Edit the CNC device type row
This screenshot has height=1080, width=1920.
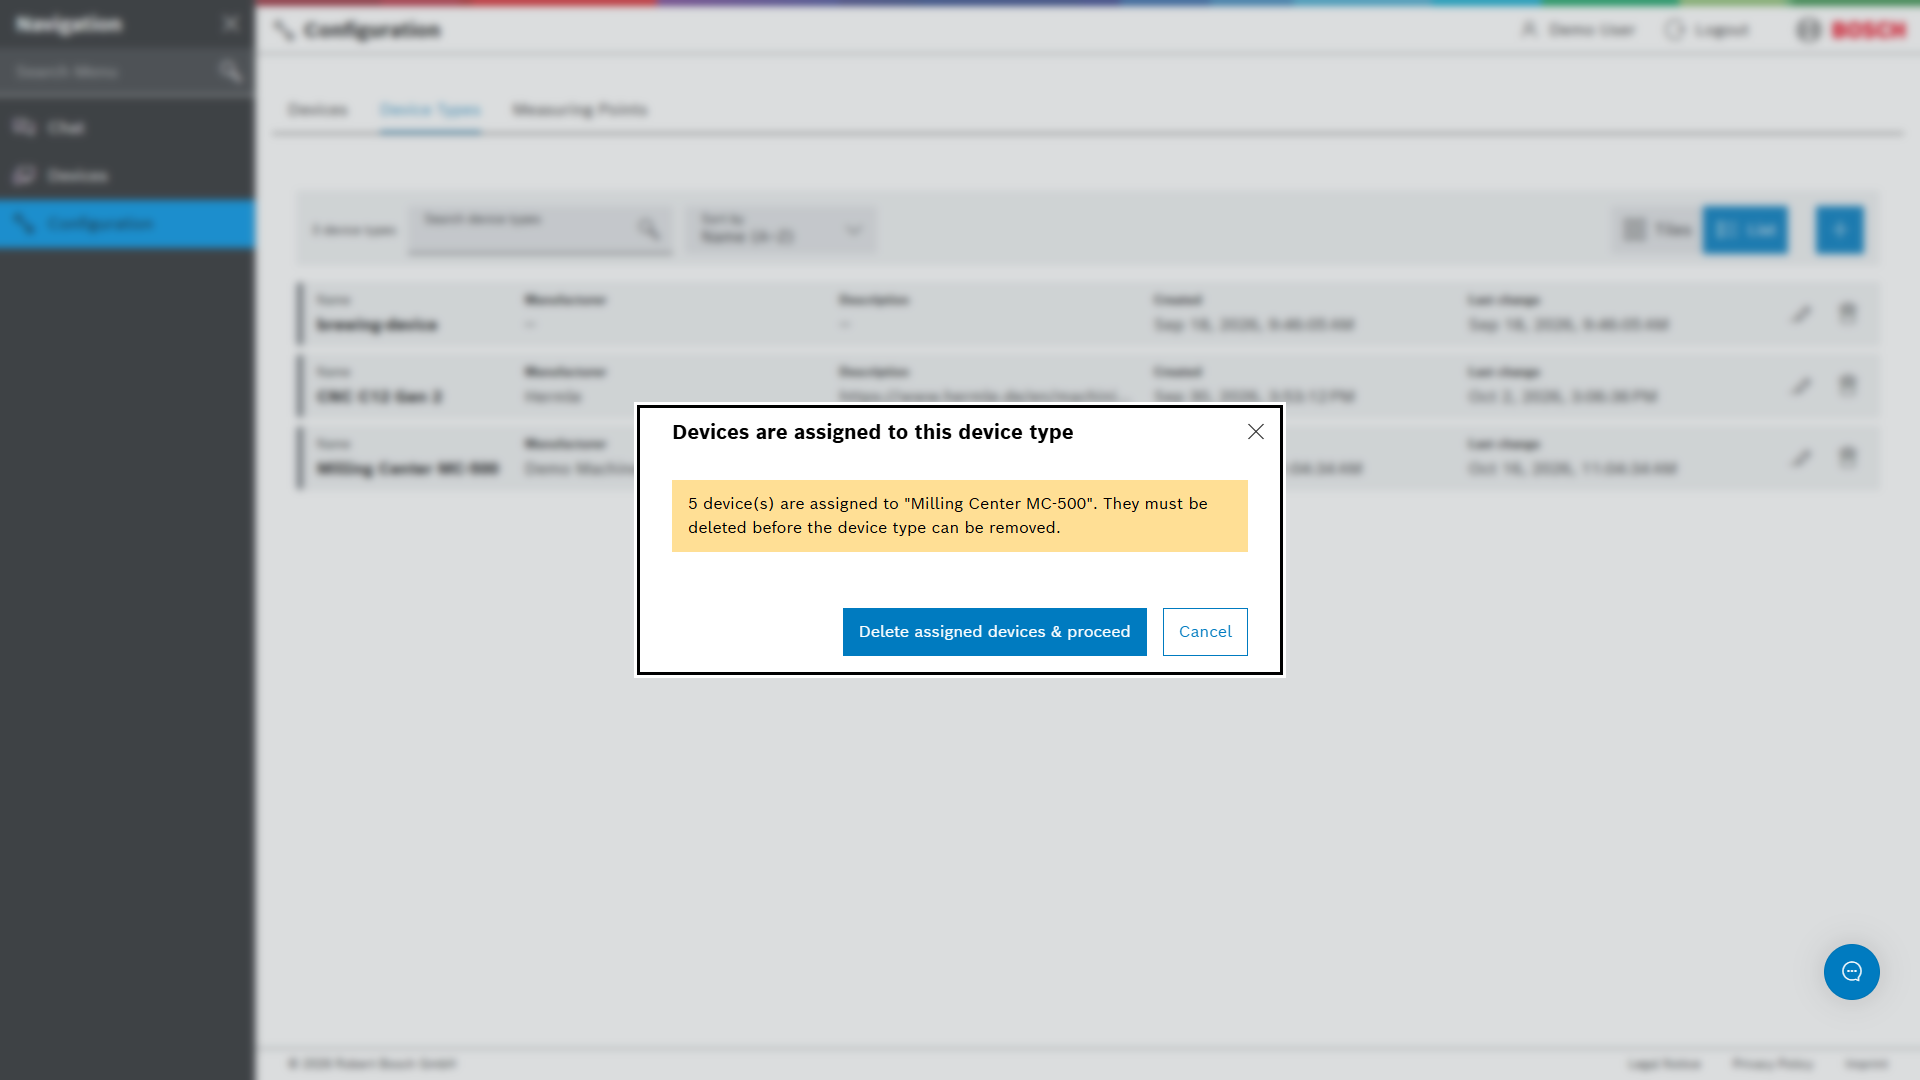click(1801, 386)
